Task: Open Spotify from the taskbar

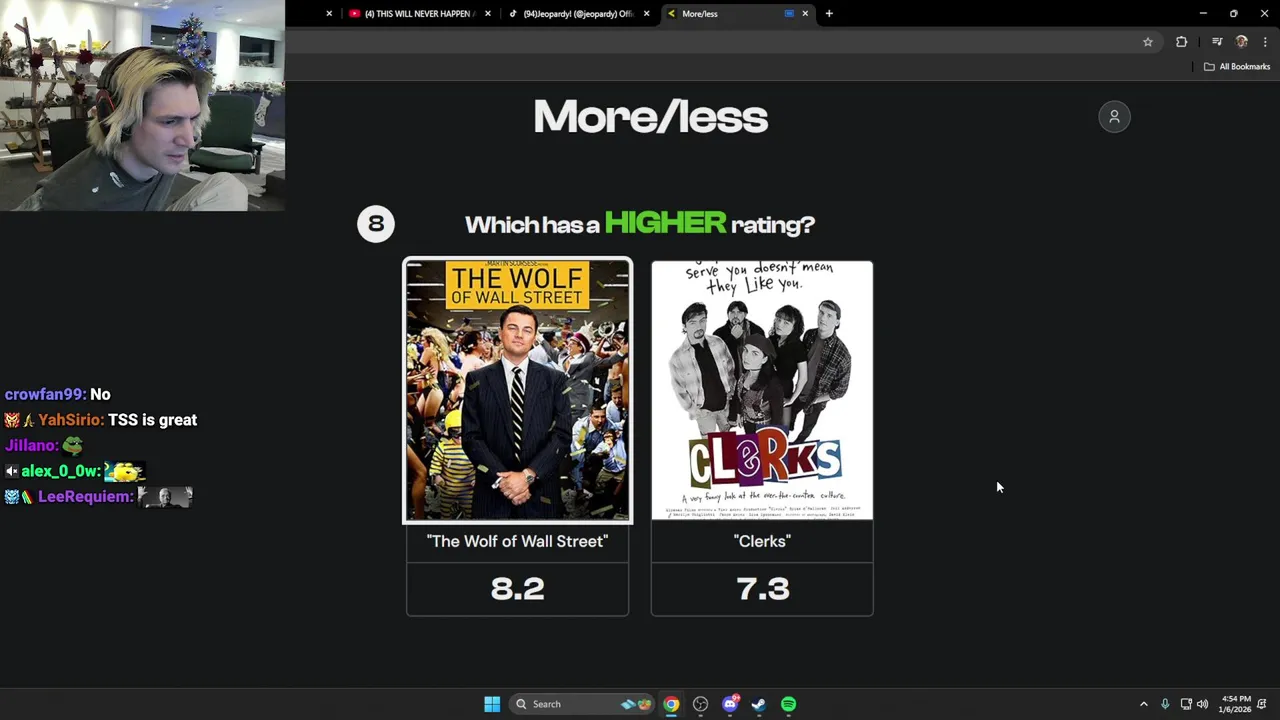Action: pos(788,704)
